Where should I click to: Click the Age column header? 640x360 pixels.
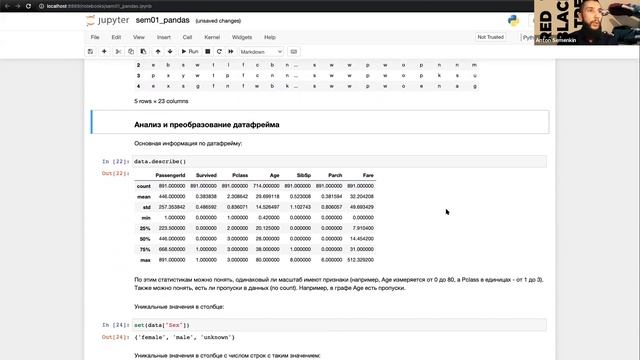(274, 175)
